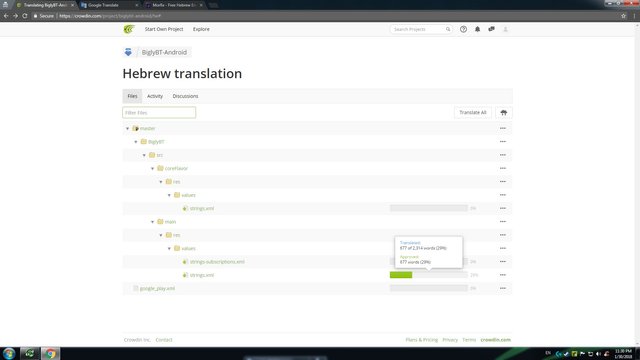Click the Plans & Pricing footer link

tap(421, 340)
